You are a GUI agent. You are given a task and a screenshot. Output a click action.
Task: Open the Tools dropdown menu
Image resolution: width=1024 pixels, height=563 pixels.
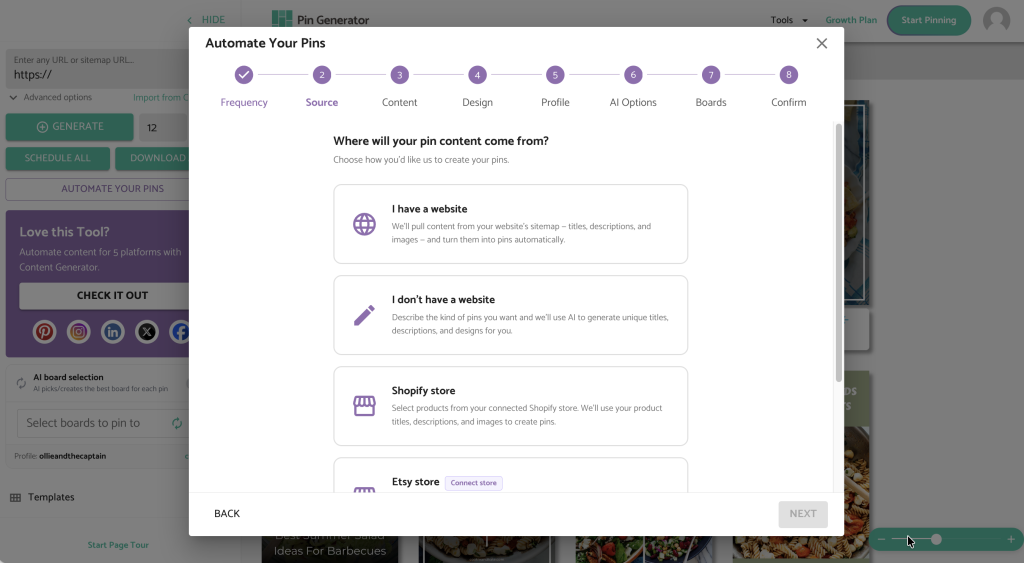[789, 20]
